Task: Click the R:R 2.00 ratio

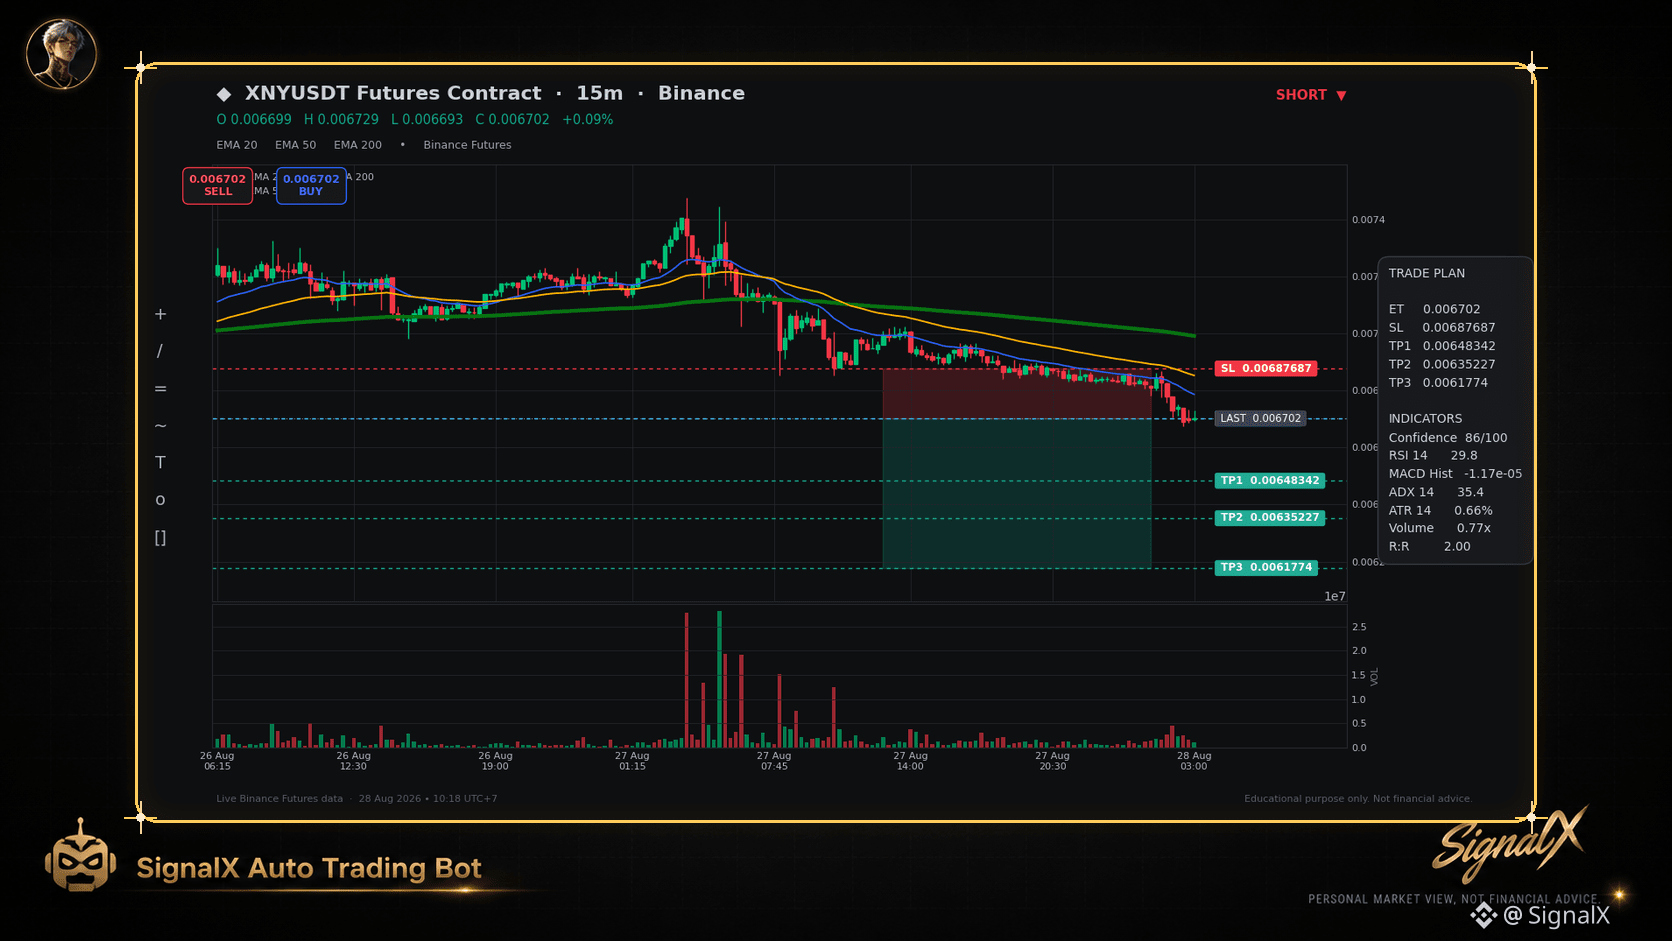Action: pyautogui.click(x=1429, y=547)
